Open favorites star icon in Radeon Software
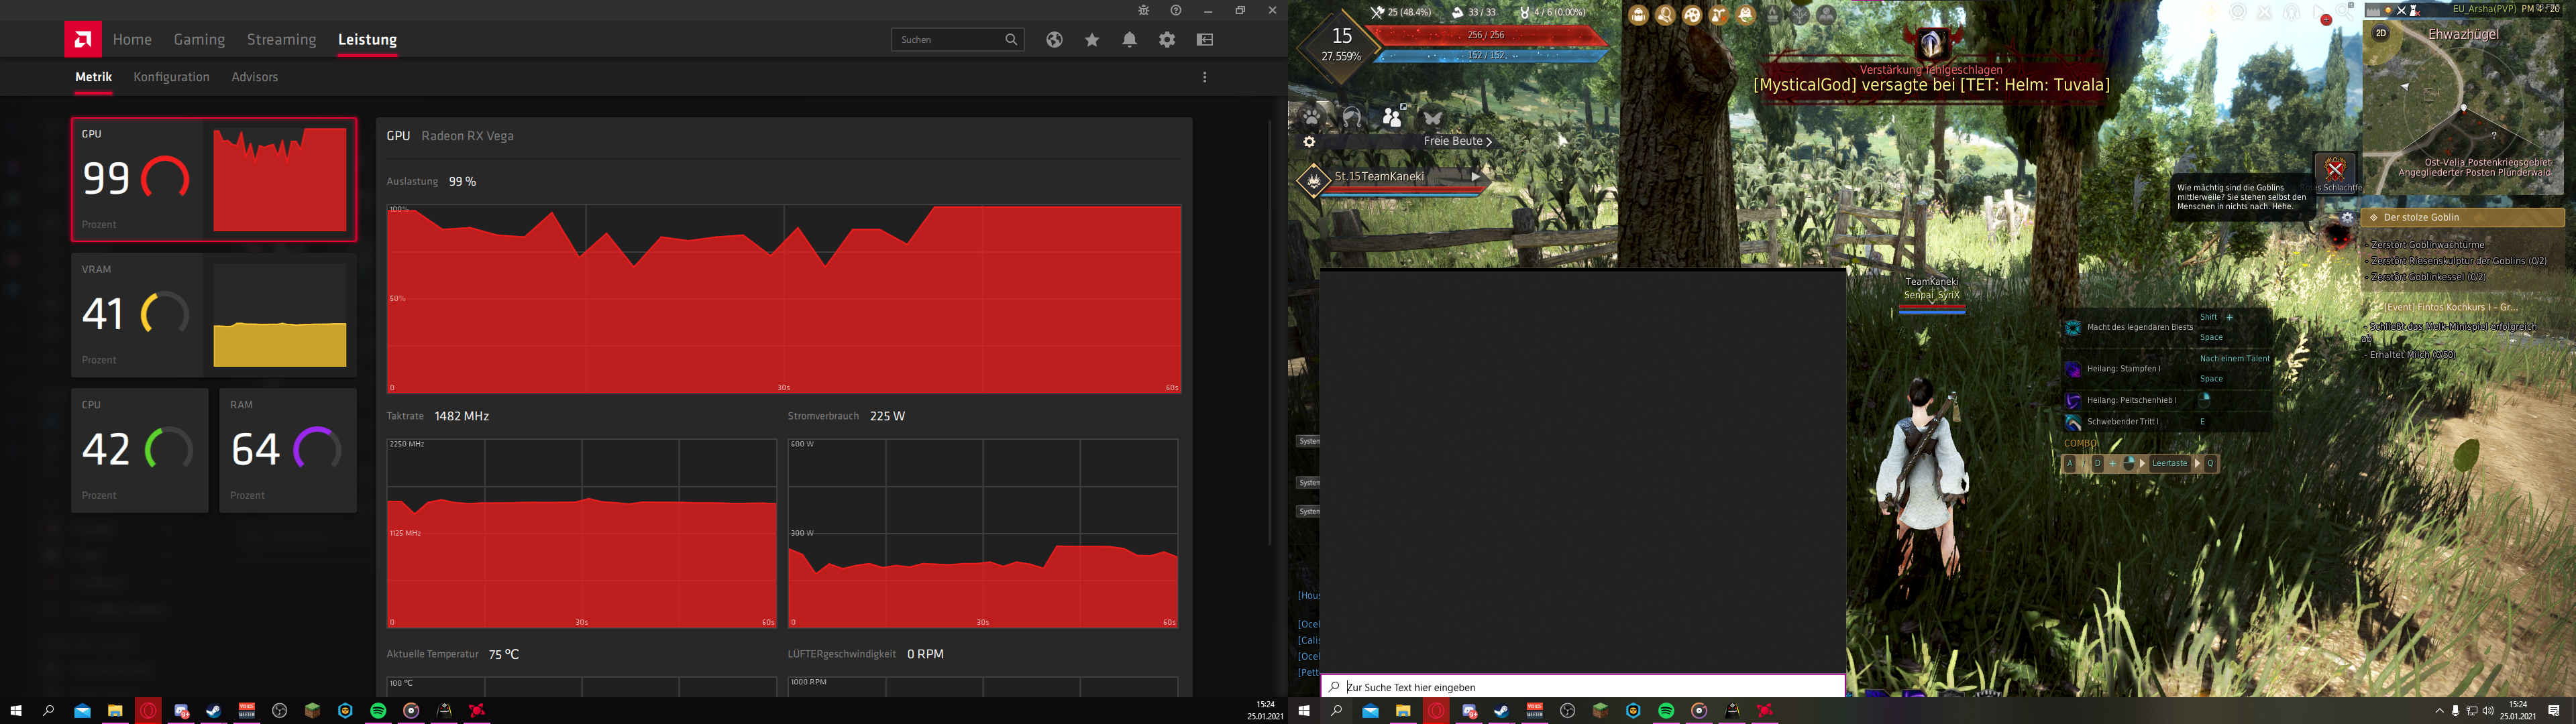This screenshot has height=724, width=2576. [1092, 40]
